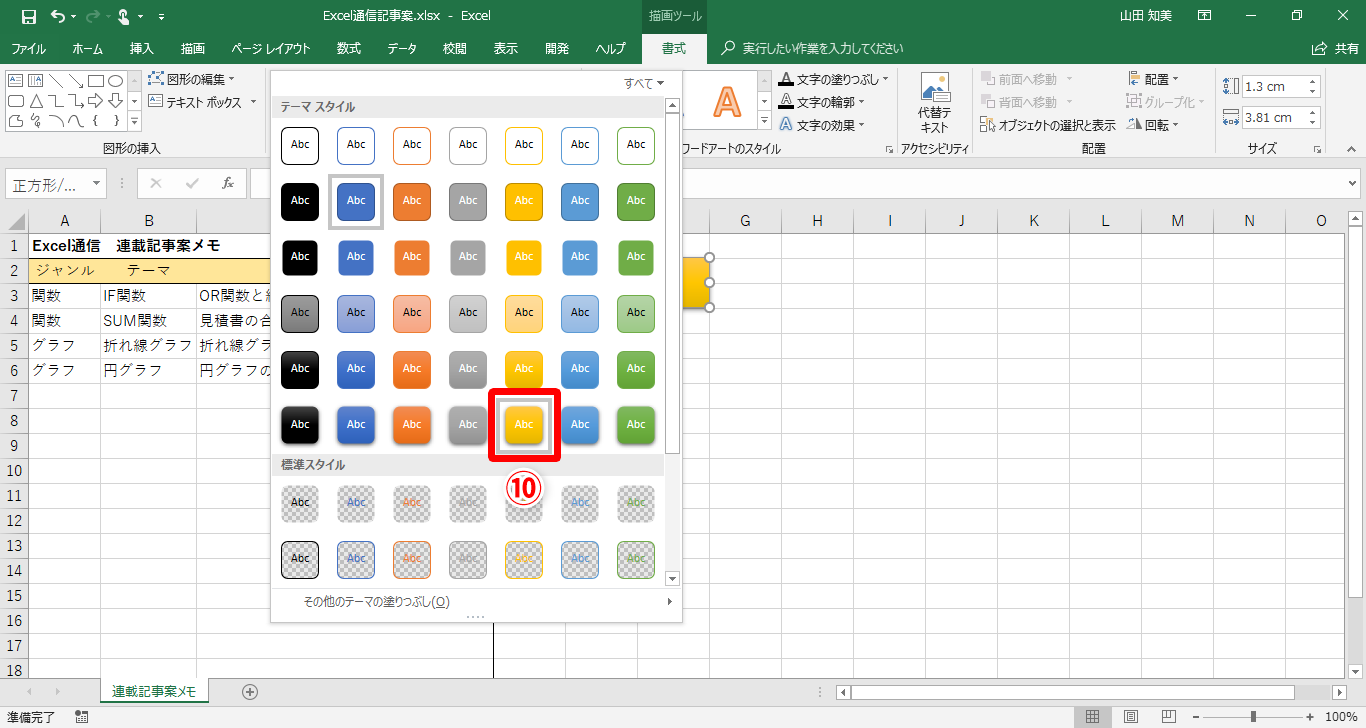The image size is (1366, 728).
Task: Select the elbow connector without arrowhead
Action: pos(55,101)
